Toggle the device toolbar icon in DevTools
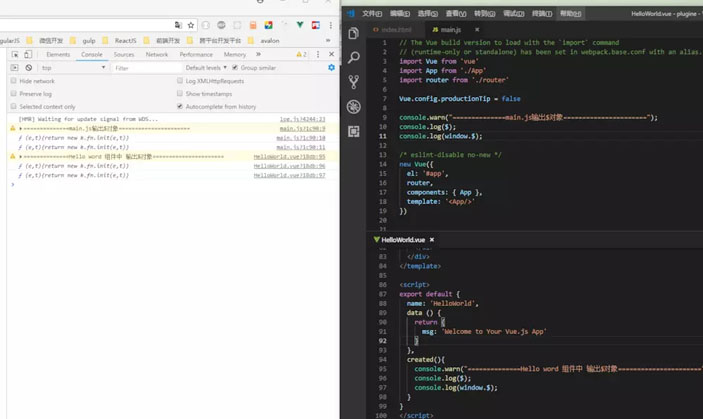Screen dimensions: 703x419 [28, 54]
